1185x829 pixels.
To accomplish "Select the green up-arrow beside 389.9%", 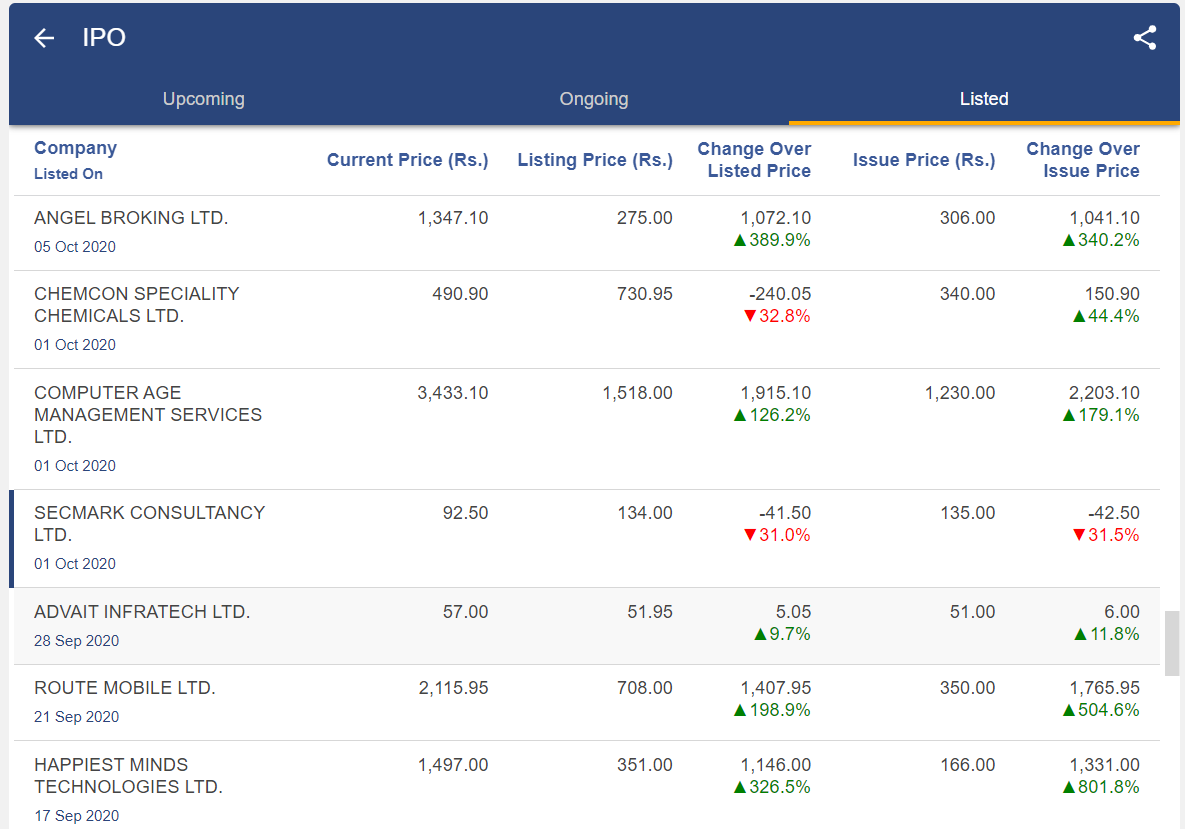I will tap(738, 240).
